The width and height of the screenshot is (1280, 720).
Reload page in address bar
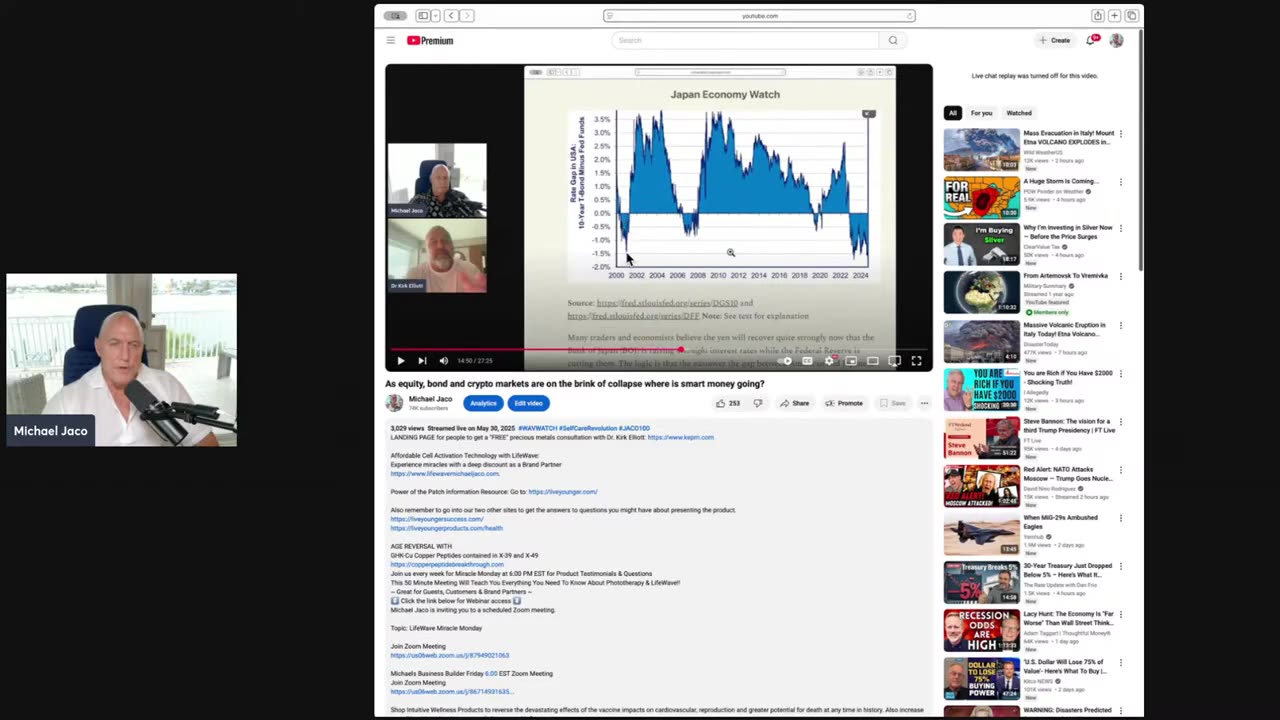tap(909, 16)
